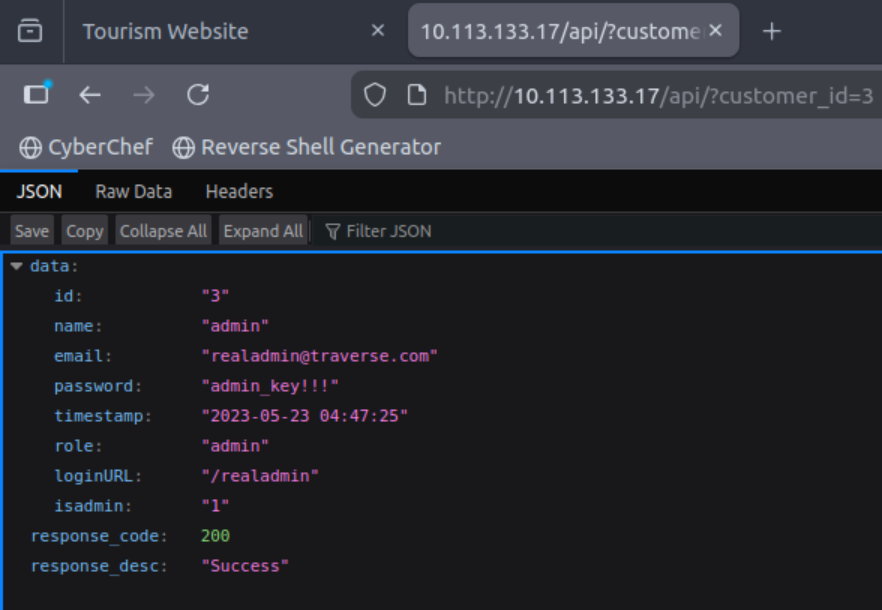Image resolution: width=882 pixels, height=610 pixels.
Task: Click the email value "realadmin@traverse.com"
Action: [319, 356]
